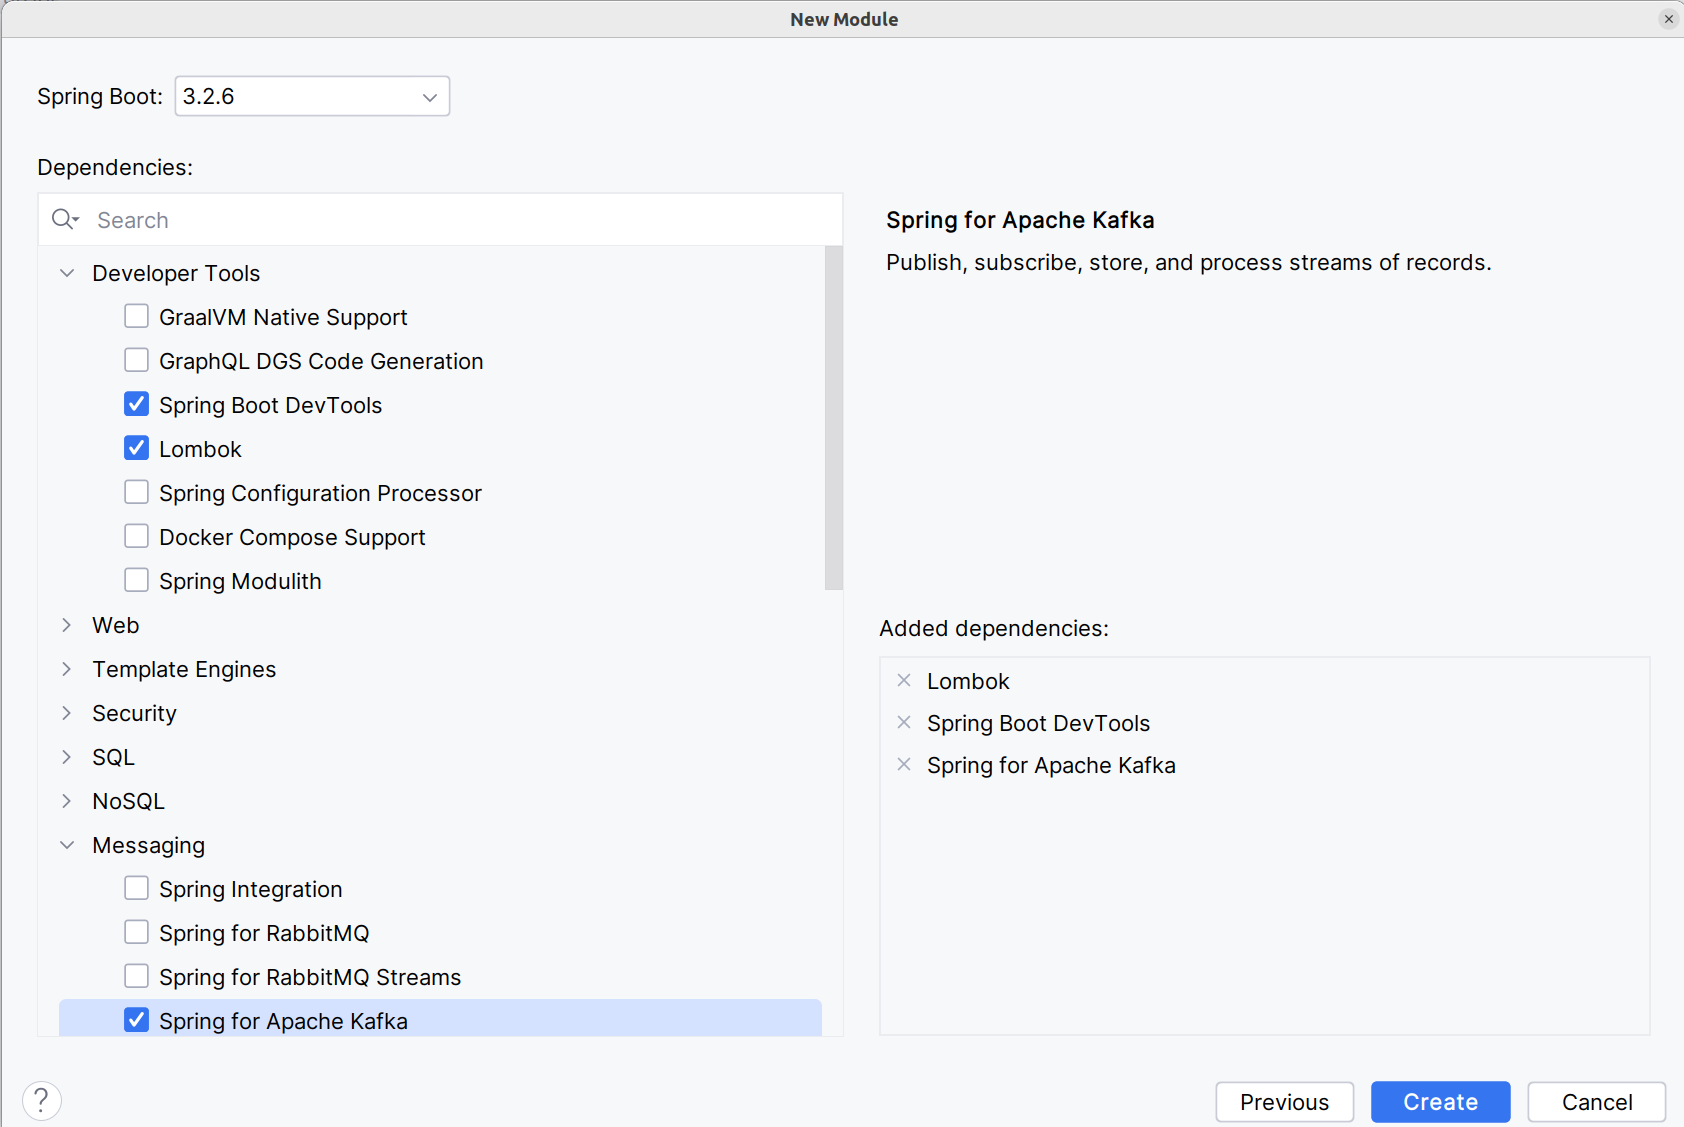Expand the Security category

(67, 713)
